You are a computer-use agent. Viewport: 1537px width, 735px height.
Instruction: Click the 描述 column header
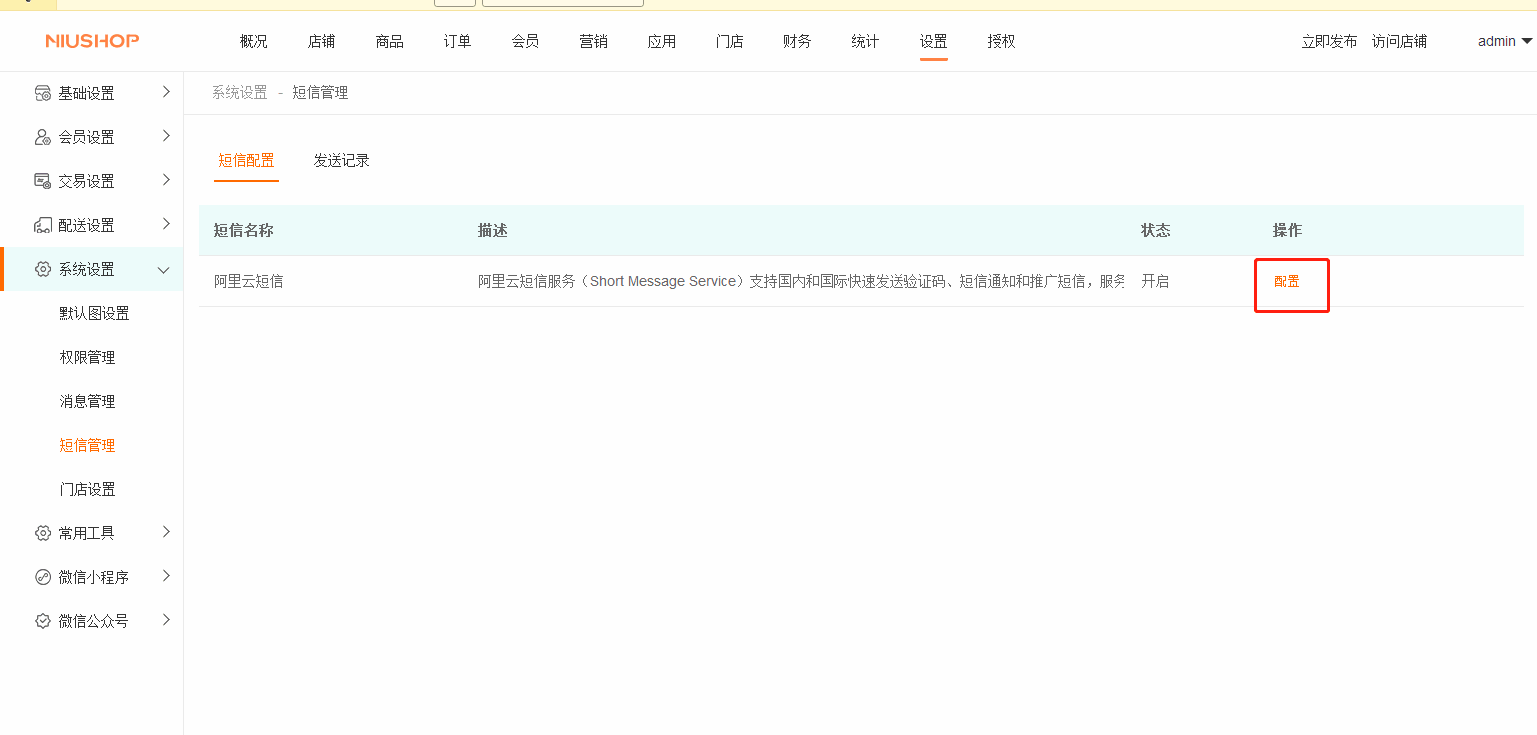pos(492,231)
